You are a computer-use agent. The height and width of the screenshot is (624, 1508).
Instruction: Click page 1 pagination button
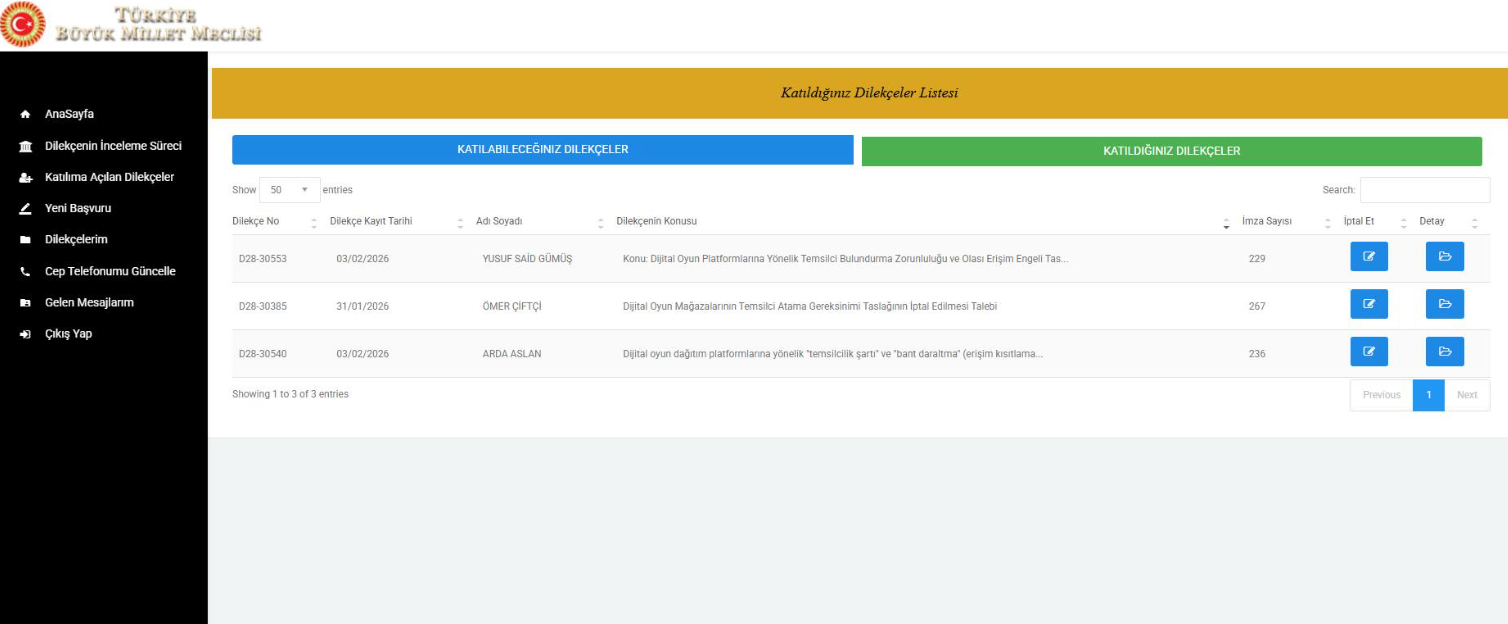(x=1429, y=395)
